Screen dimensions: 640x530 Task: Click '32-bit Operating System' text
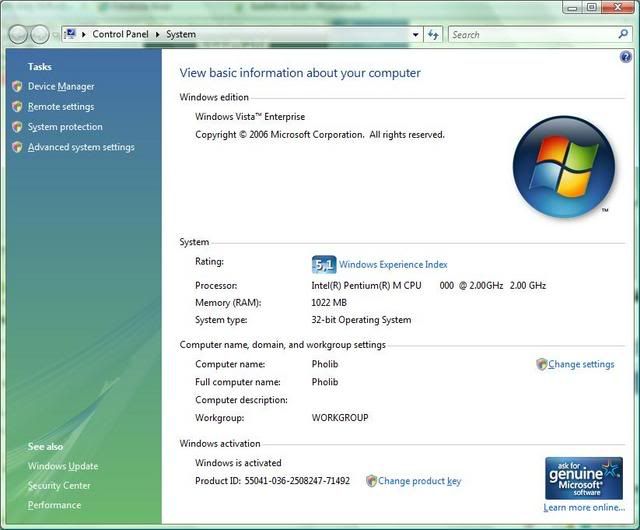361,320
